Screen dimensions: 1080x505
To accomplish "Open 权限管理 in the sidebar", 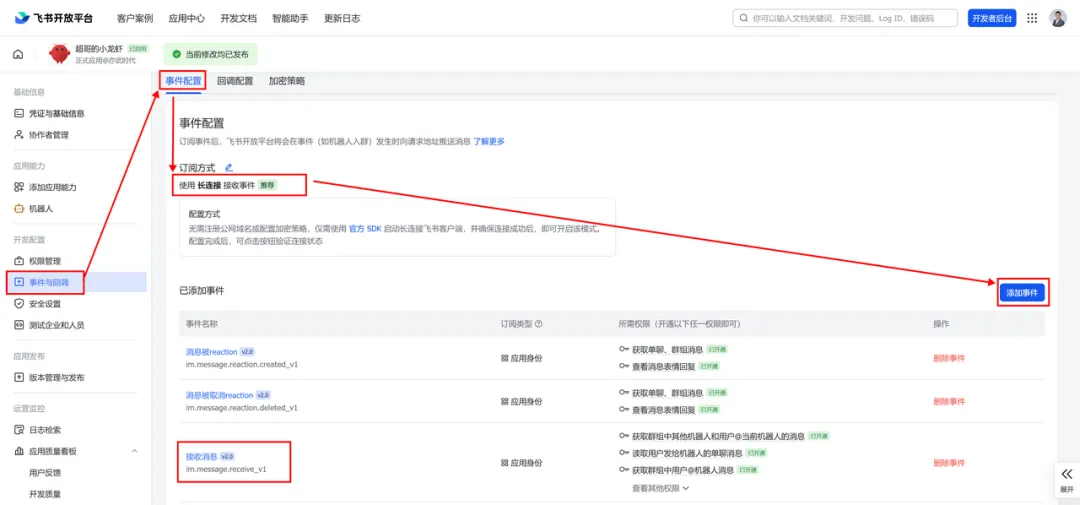I will coord(45,261).
